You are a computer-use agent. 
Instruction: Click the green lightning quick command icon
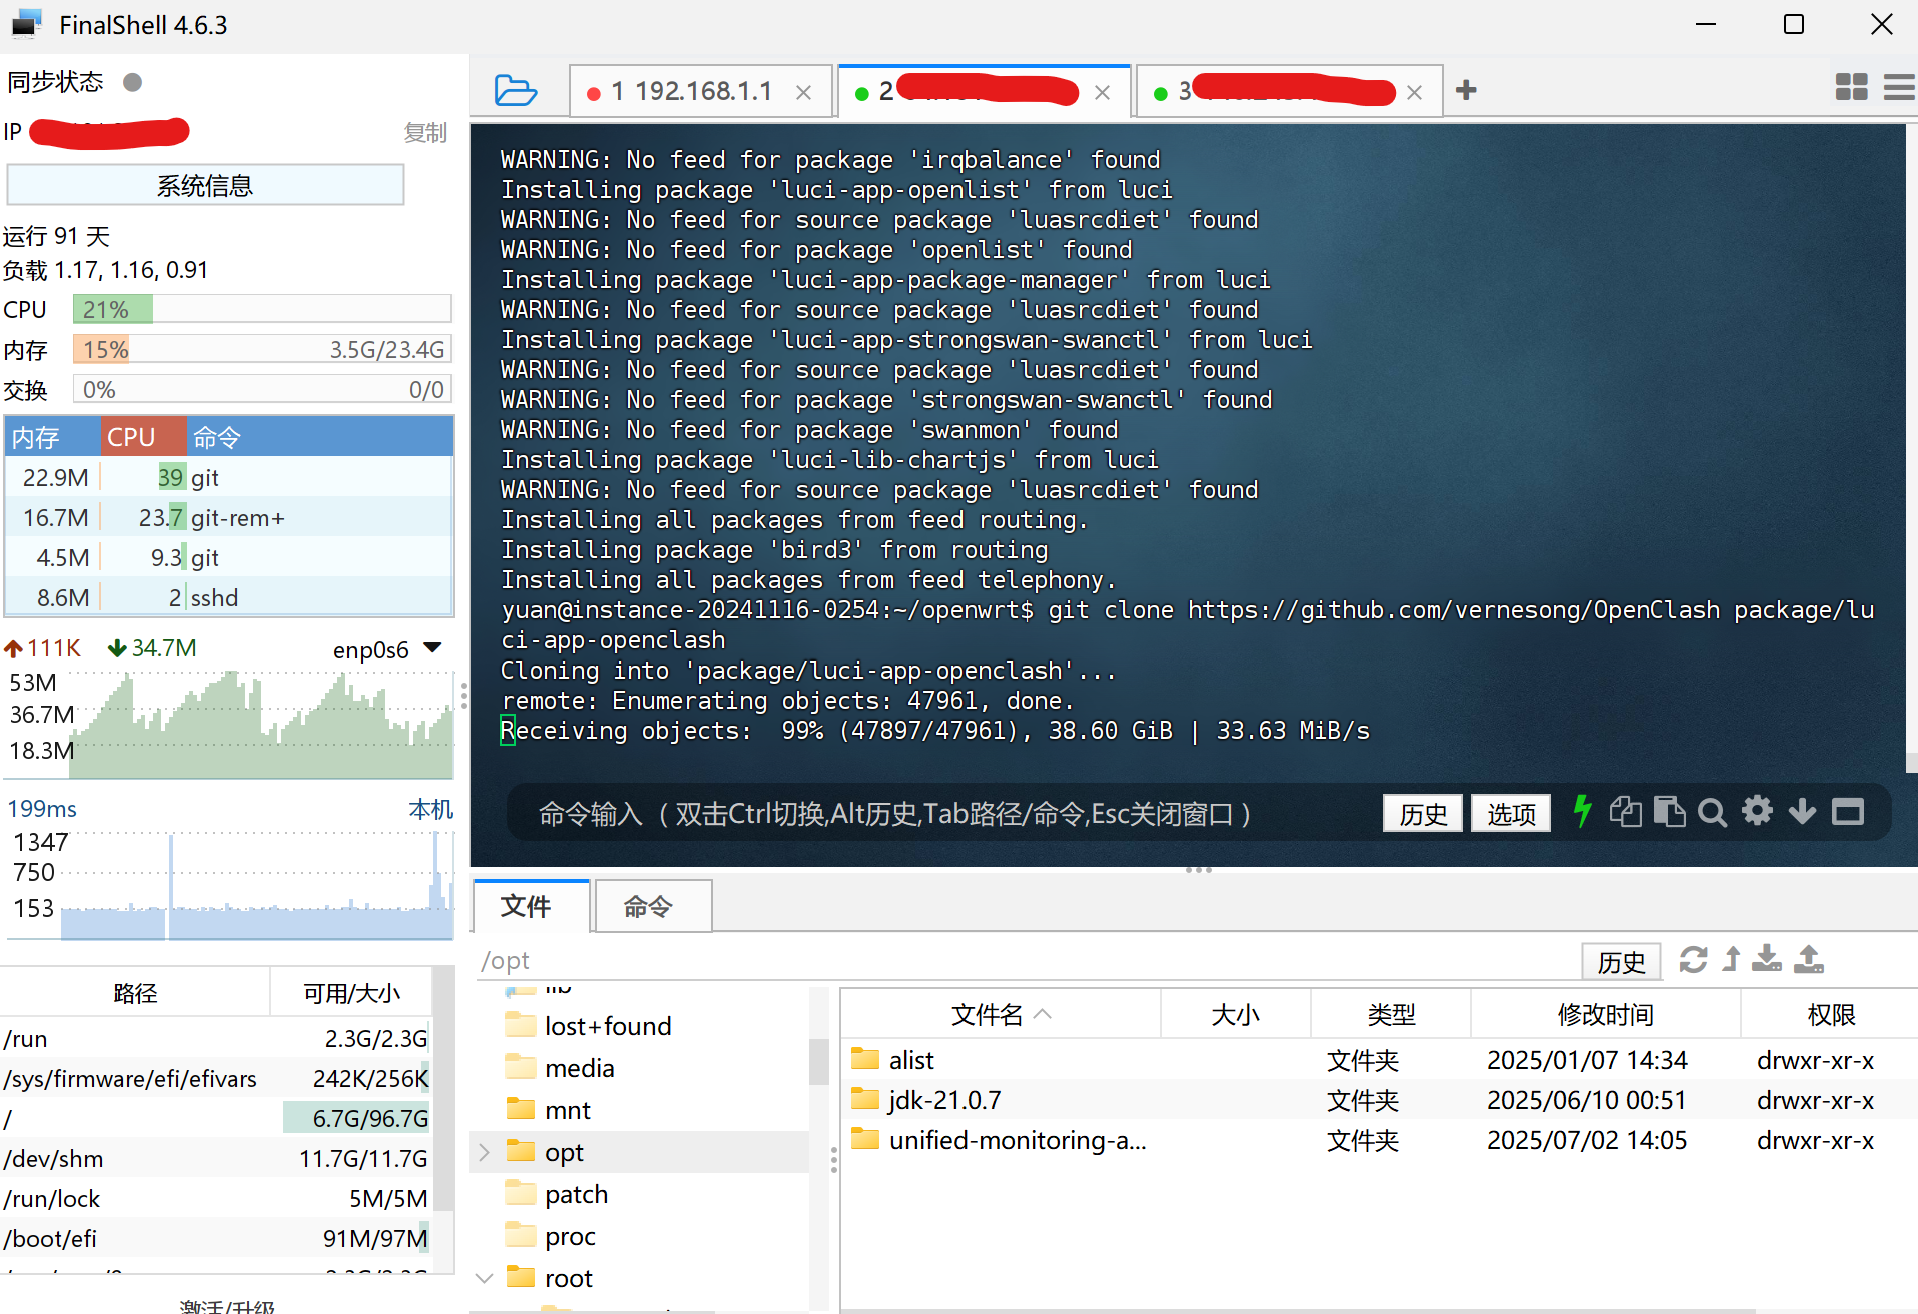click(x=1582, y=812)
